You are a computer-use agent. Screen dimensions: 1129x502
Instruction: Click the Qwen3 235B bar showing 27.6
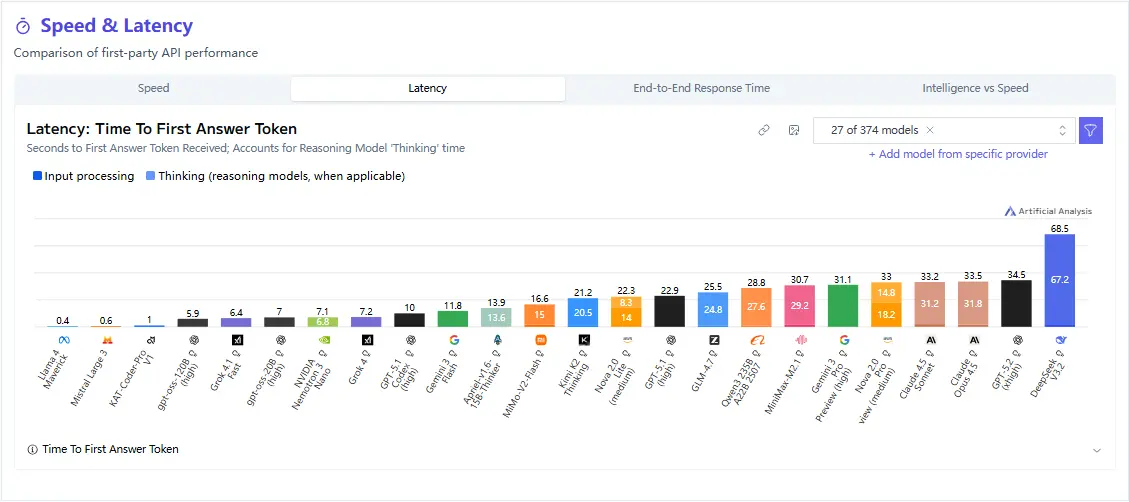(x=756, y=308)
